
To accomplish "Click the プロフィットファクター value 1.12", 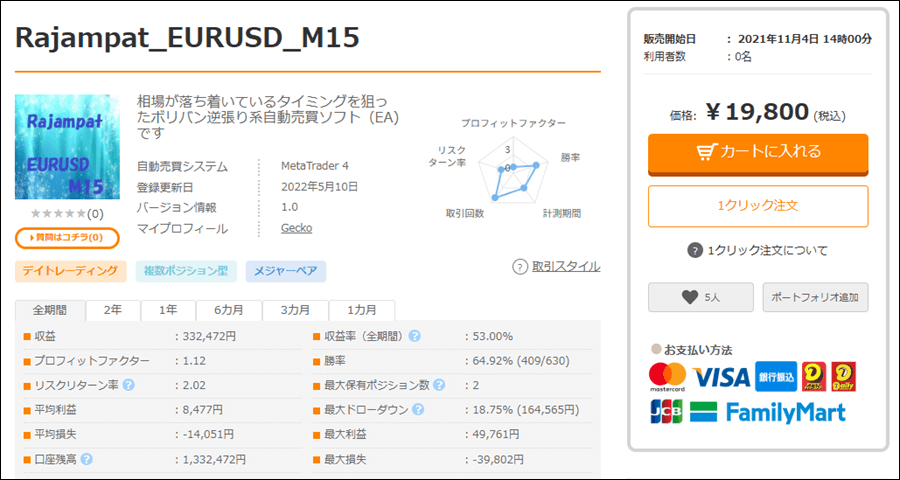I will click(x=194, y=361).
